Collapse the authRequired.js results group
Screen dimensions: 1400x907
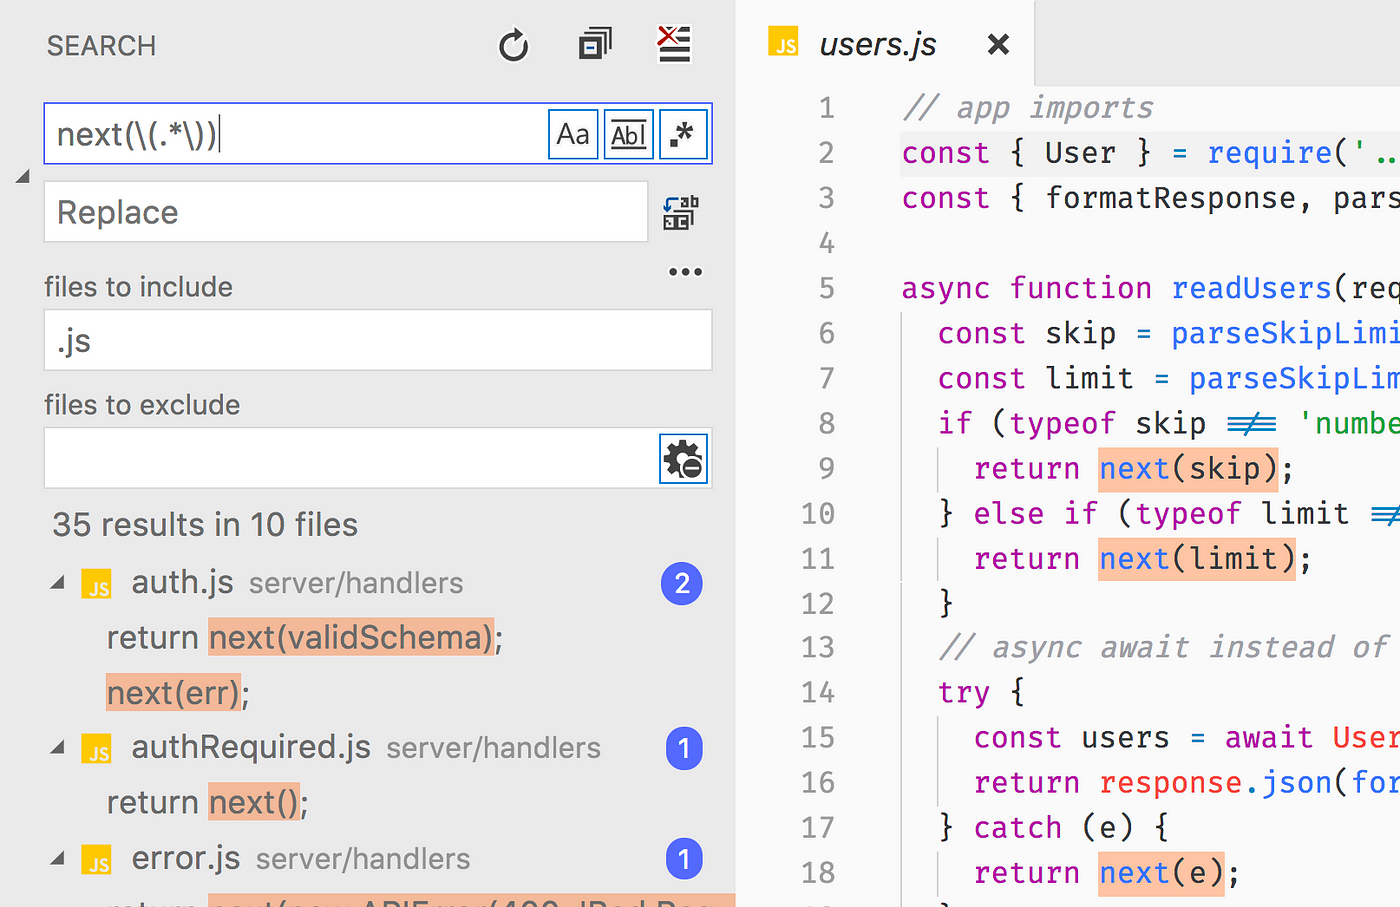click(x=58, y=747)
